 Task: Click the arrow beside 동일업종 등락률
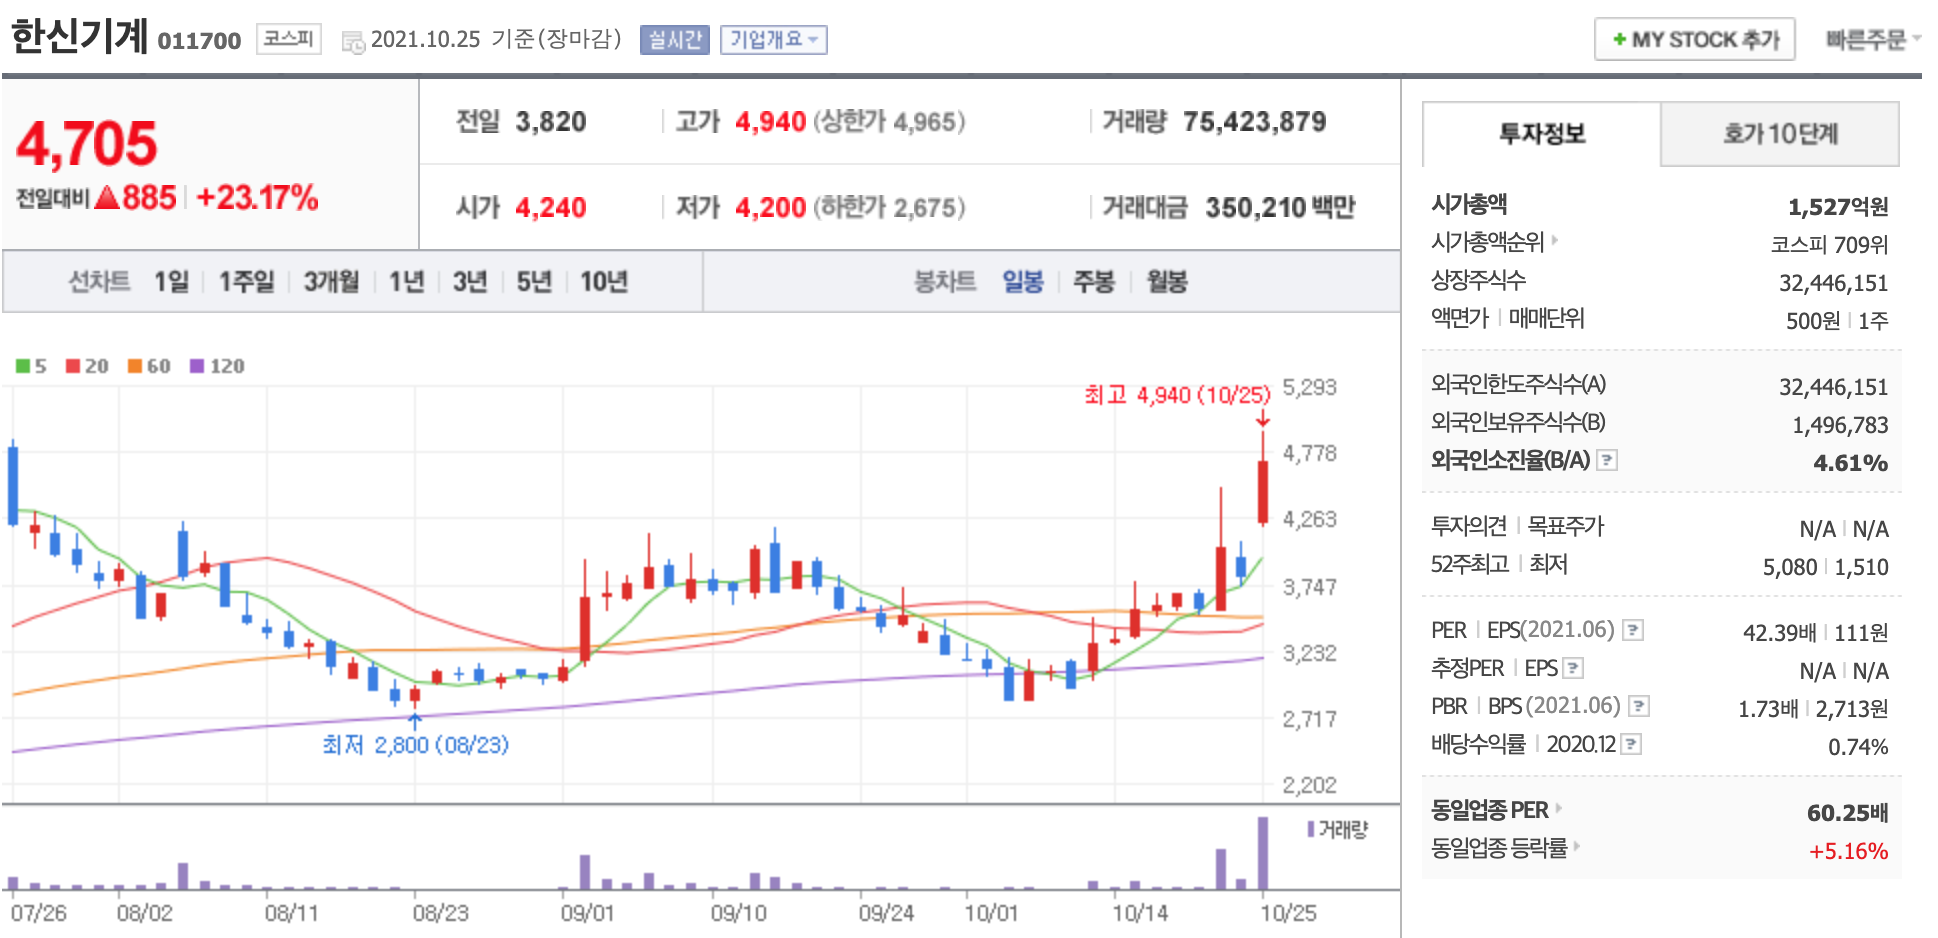click(1577, 846)
